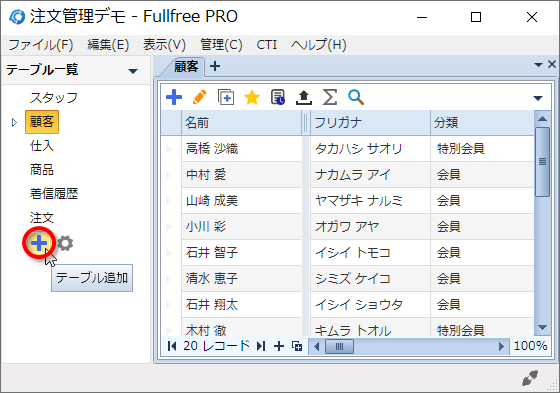Open the CTI menu

pos(267,45)
